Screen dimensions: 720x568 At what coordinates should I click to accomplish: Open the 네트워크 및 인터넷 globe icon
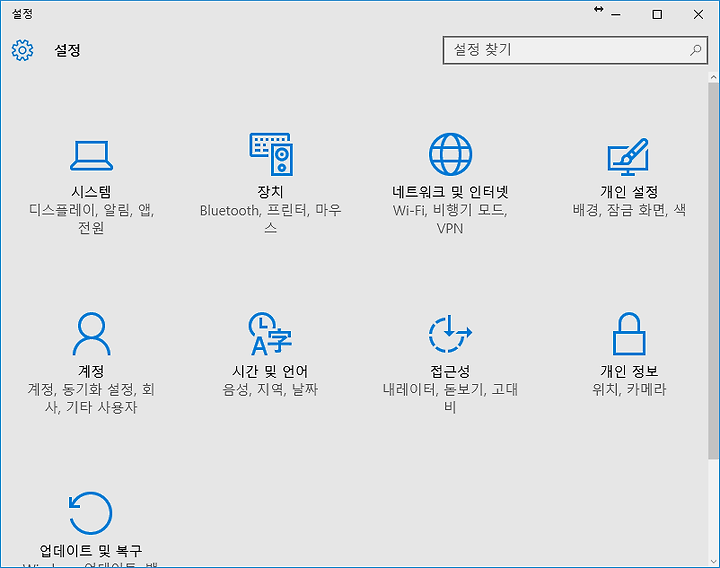point(450,154)
